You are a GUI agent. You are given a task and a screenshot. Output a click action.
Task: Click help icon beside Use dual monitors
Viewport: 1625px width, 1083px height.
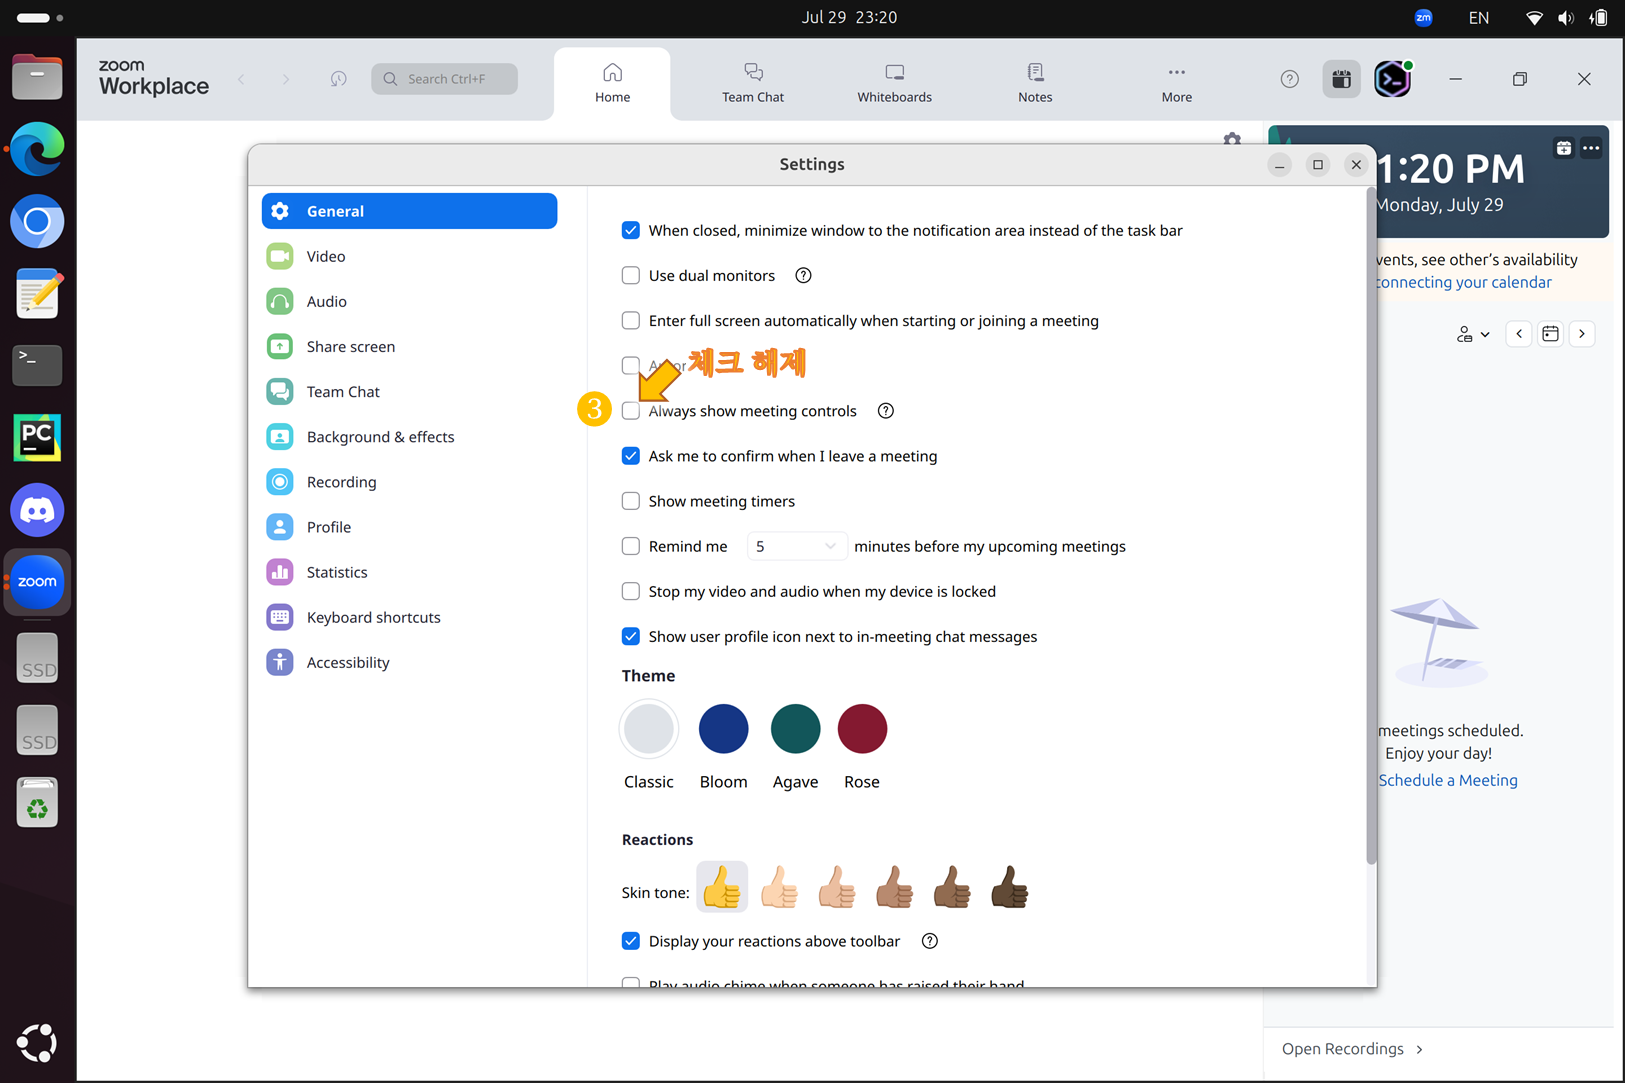[803, 275]
